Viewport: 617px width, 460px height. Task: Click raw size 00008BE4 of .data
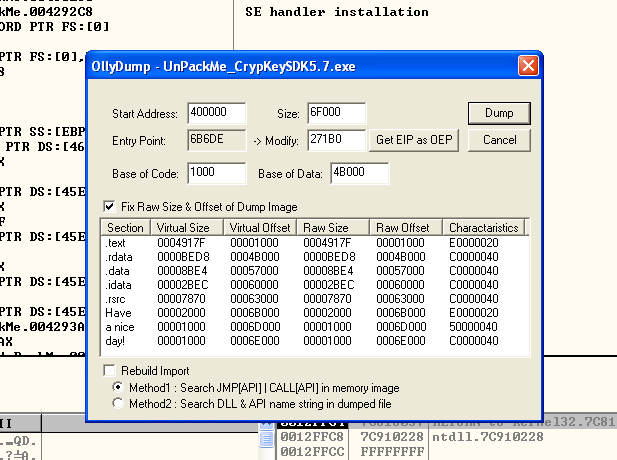point(328,271)
